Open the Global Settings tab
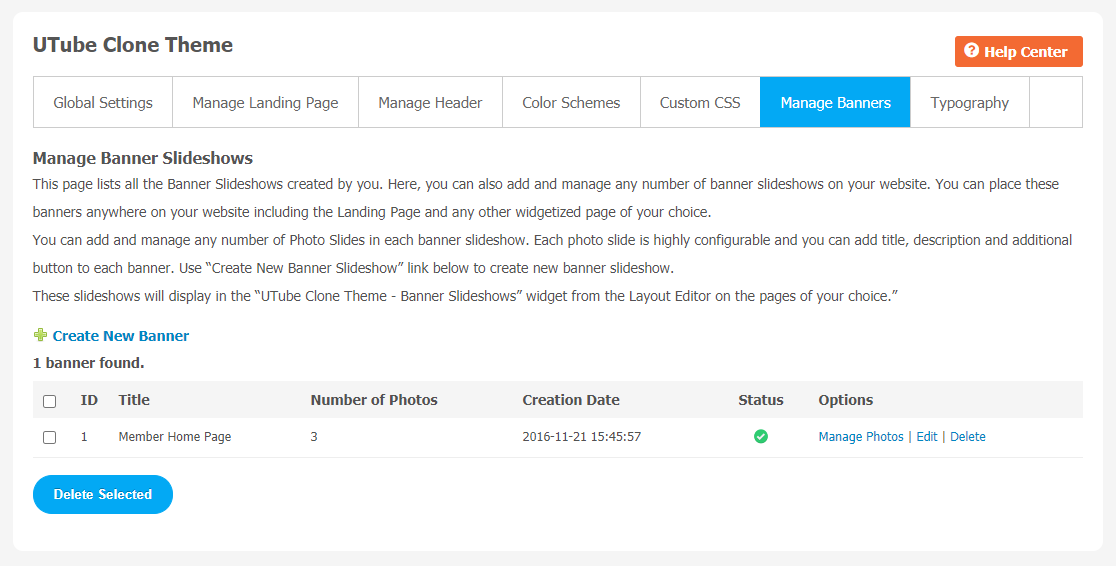The width and height of the screenshot is (1116, 566). (103, 103)
